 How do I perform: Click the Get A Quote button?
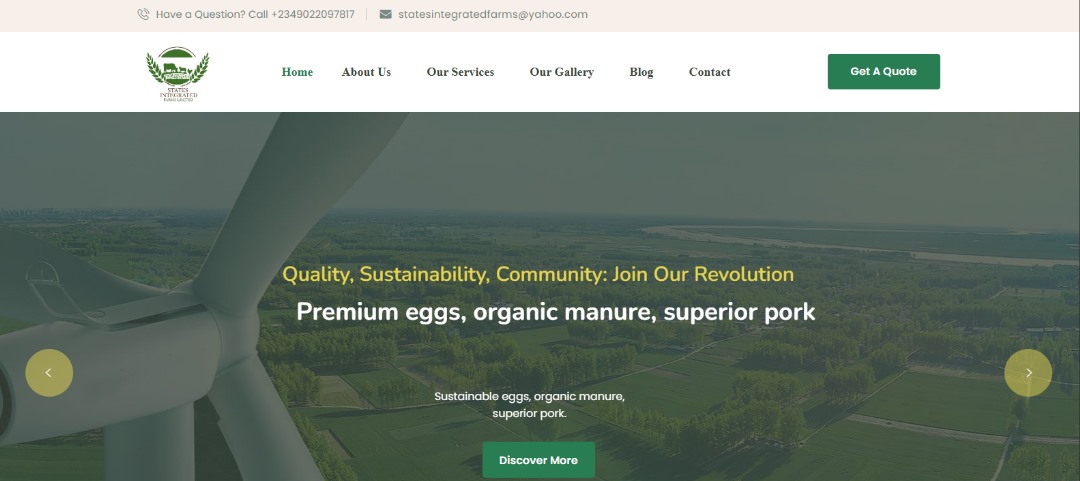pos(884,72)
